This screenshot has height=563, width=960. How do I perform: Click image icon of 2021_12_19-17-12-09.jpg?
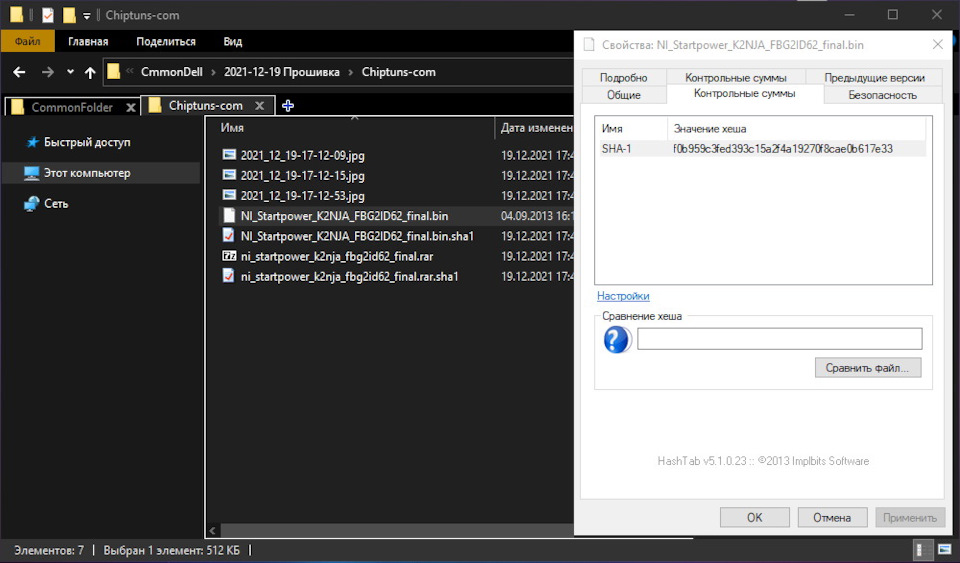tap(229, 155)
